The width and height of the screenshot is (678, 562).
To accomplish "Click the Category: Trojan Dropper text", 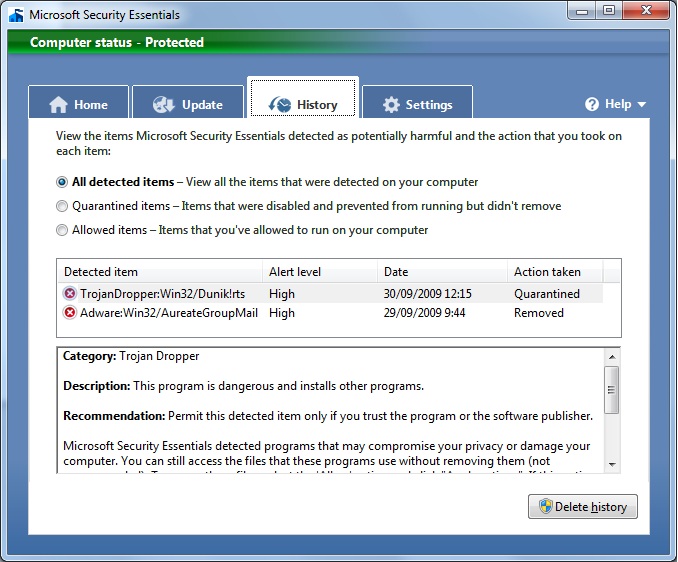I will [131, 356].
